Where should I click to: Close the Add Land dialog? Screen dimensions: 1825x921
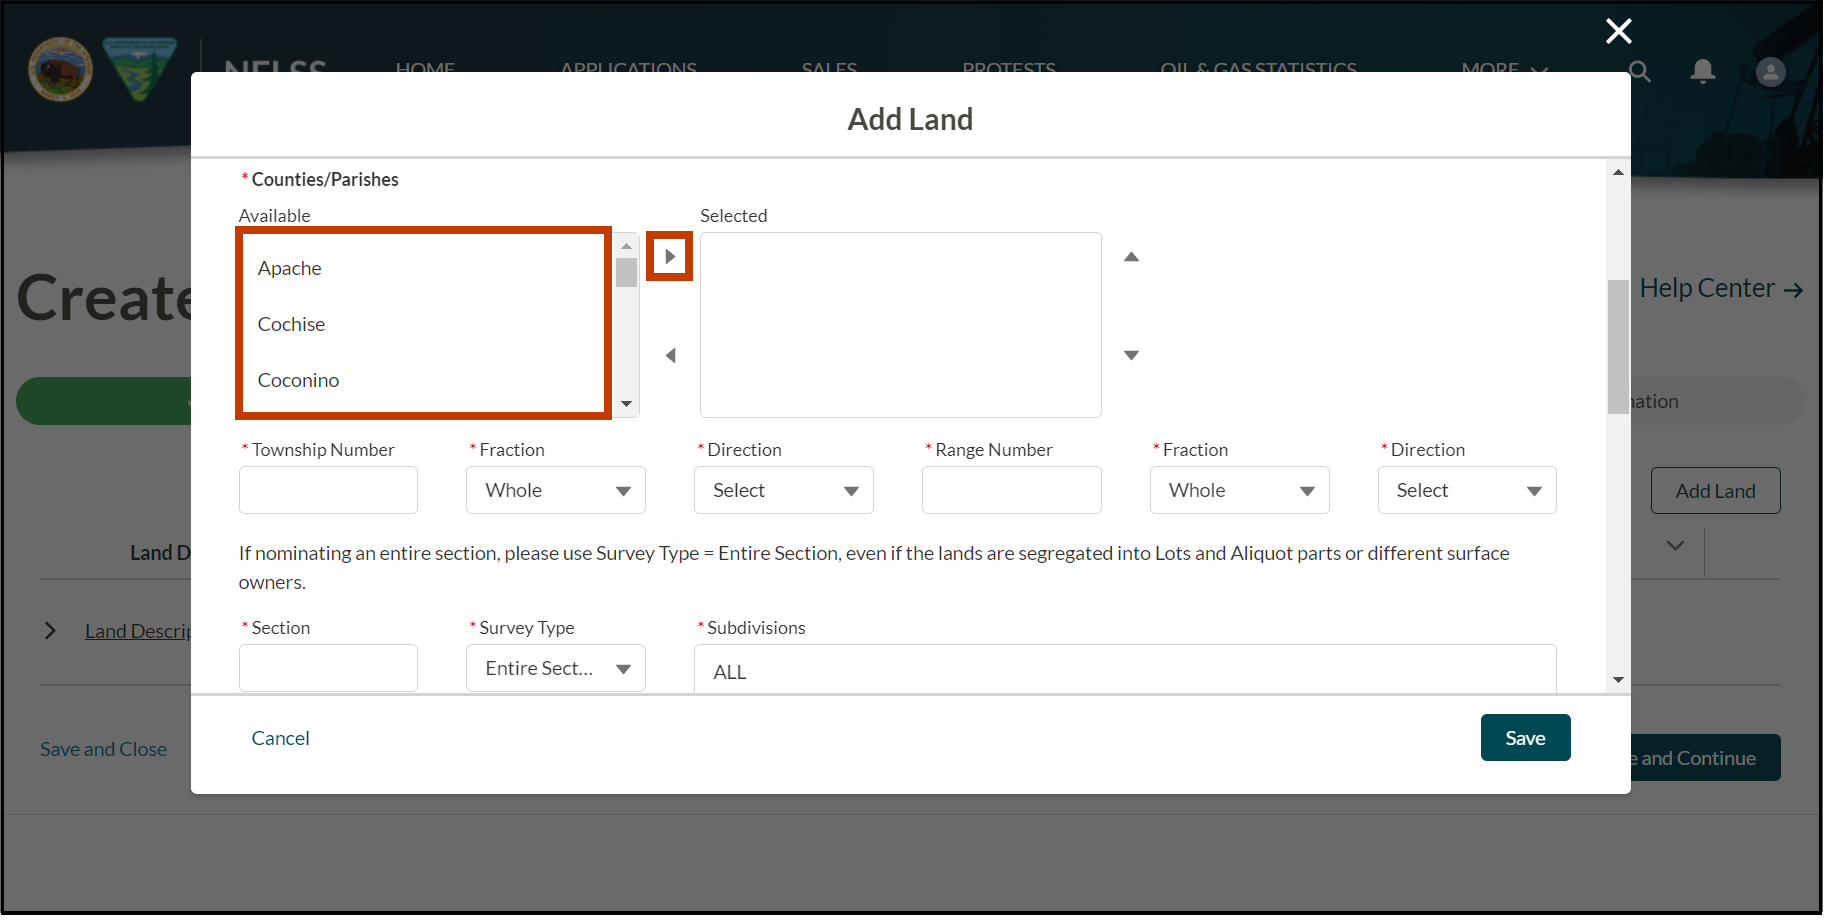coord(1618,31)
